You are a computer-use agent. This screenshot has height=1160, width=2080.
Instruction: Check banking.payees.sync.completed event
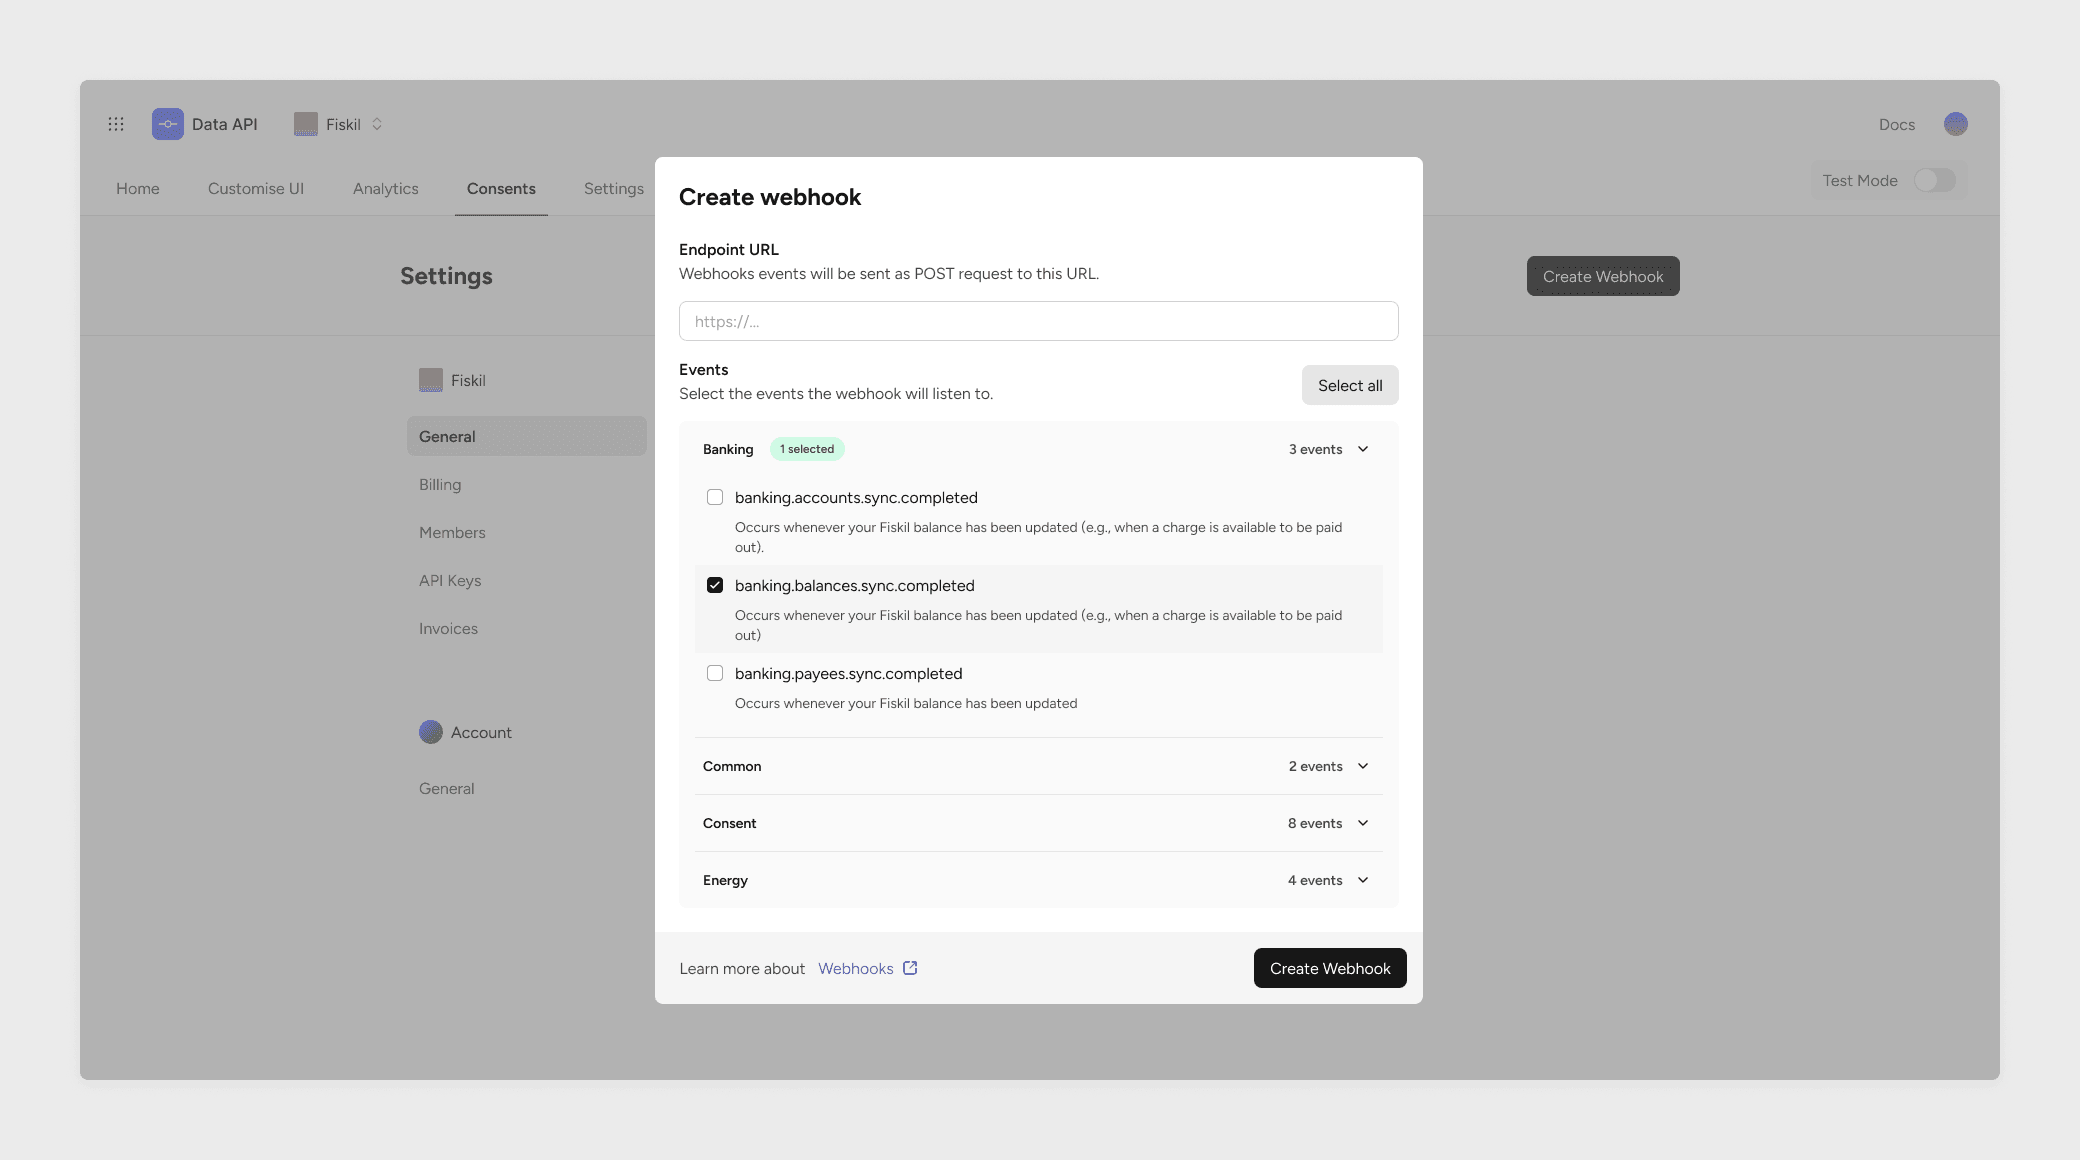(715, 673)
